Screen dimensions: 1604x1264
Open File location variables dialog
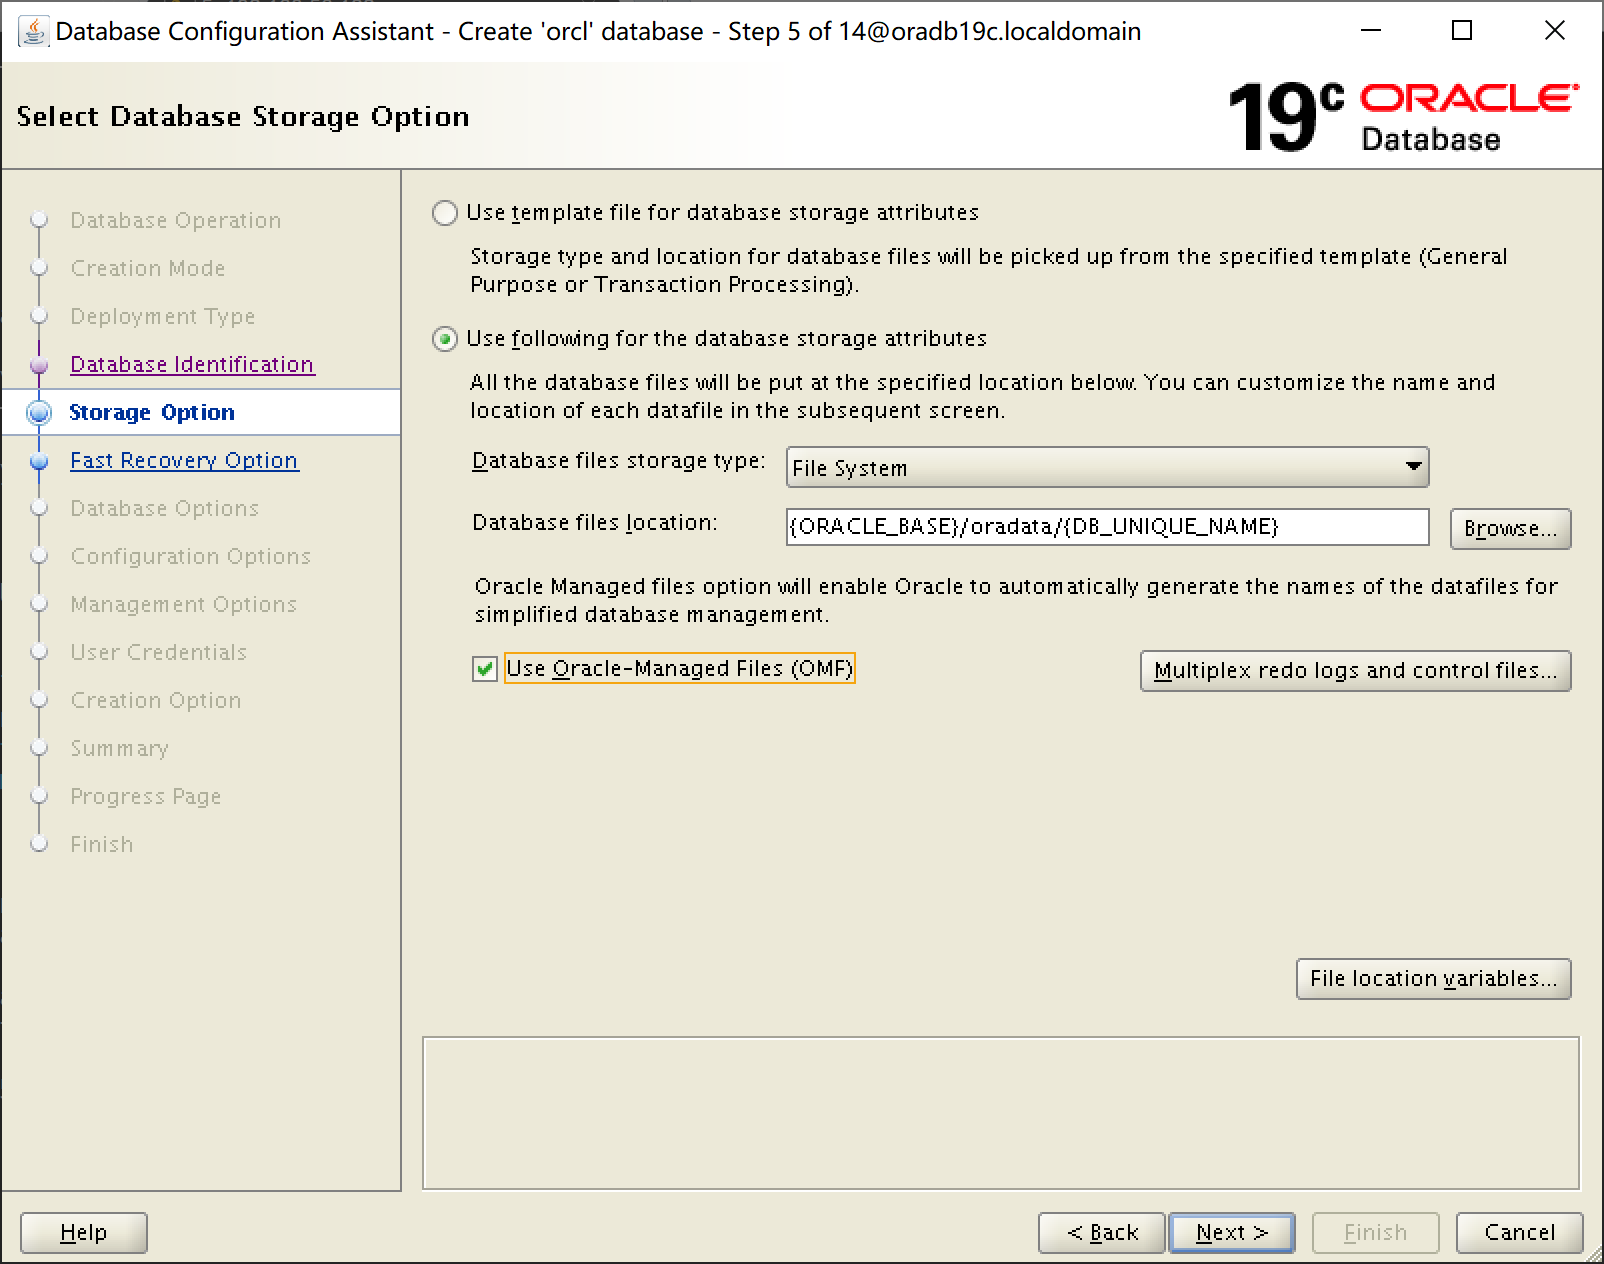(1433, 978)
